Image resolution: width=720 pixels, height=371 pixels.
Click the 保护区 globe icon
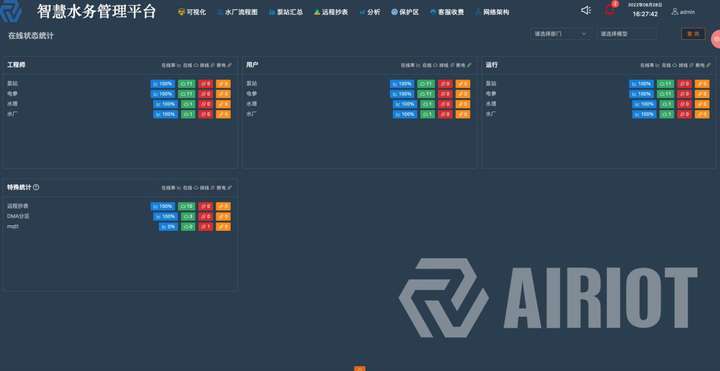(394, 12)
